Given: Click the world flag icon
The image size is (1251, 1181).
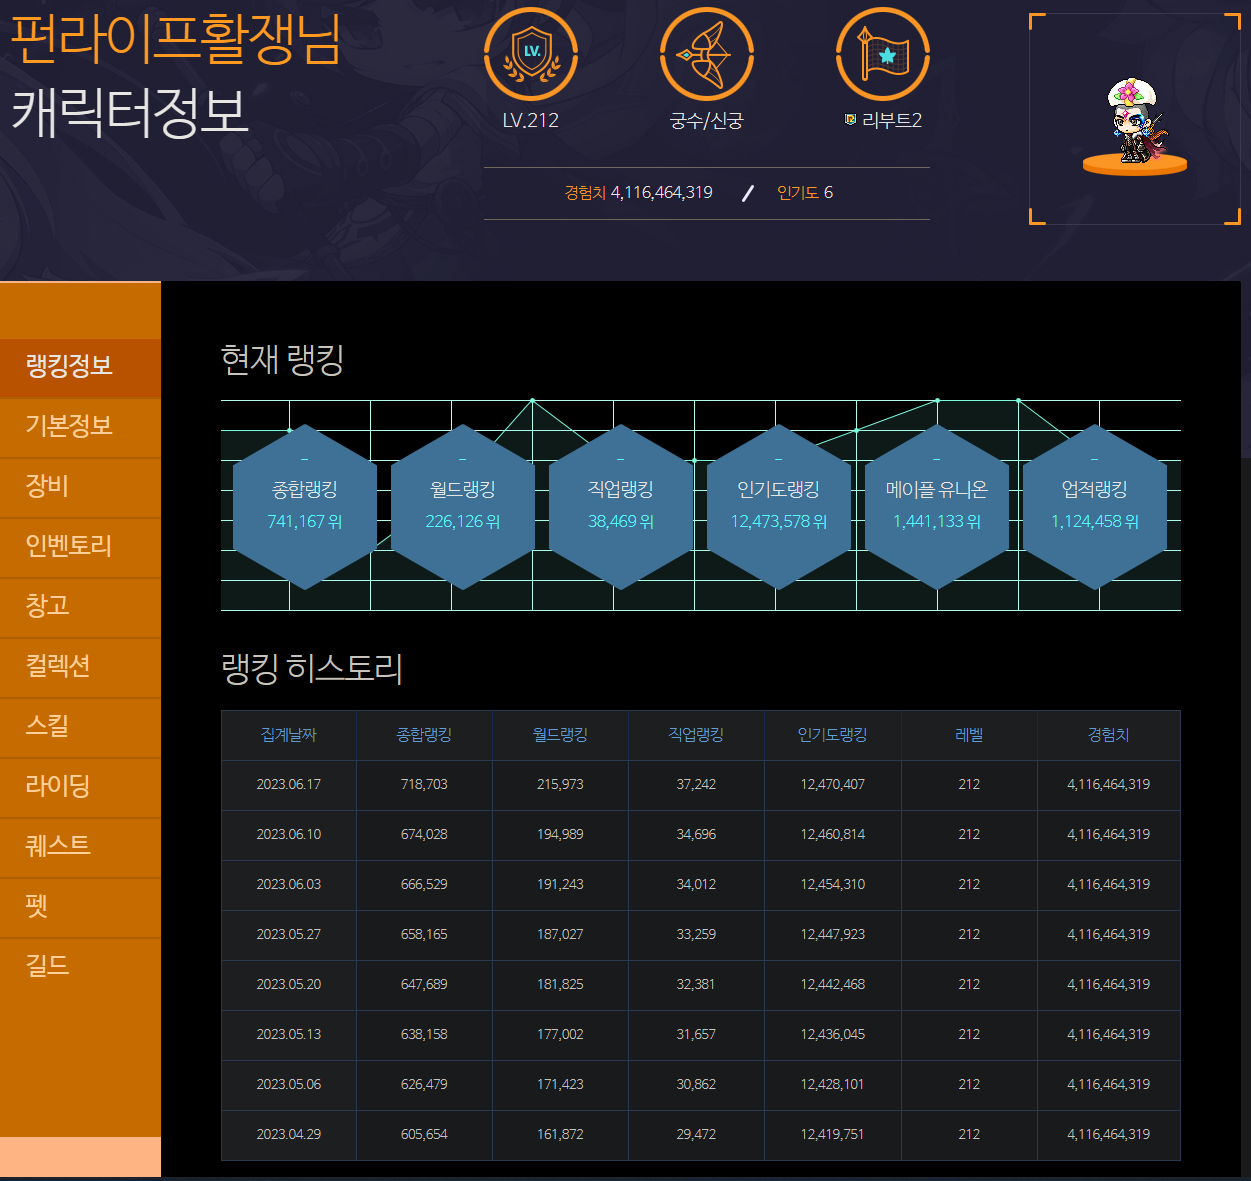Looking at the screenshot, I should pos(883,54).
